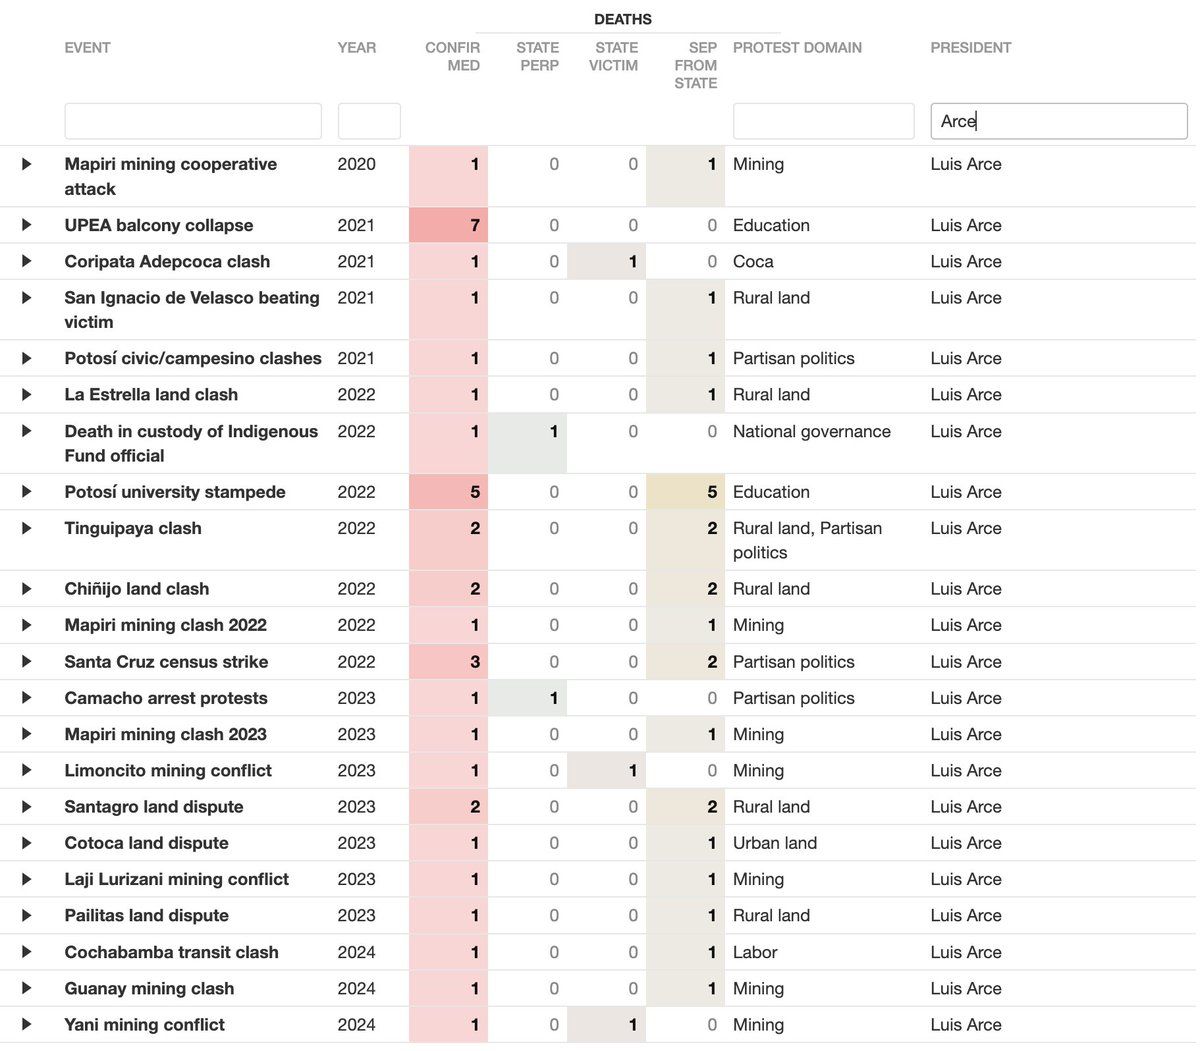Click the President filter containing Arce

(x=1058, y=121)
